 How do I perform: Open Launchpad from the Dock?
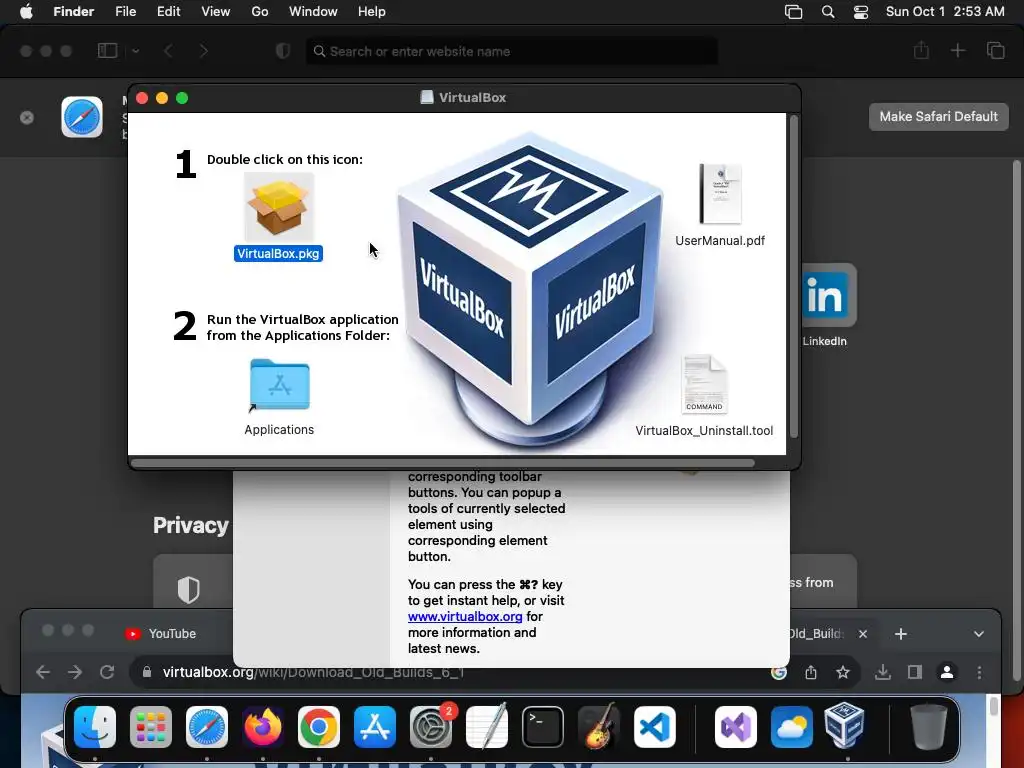(151, 727)
